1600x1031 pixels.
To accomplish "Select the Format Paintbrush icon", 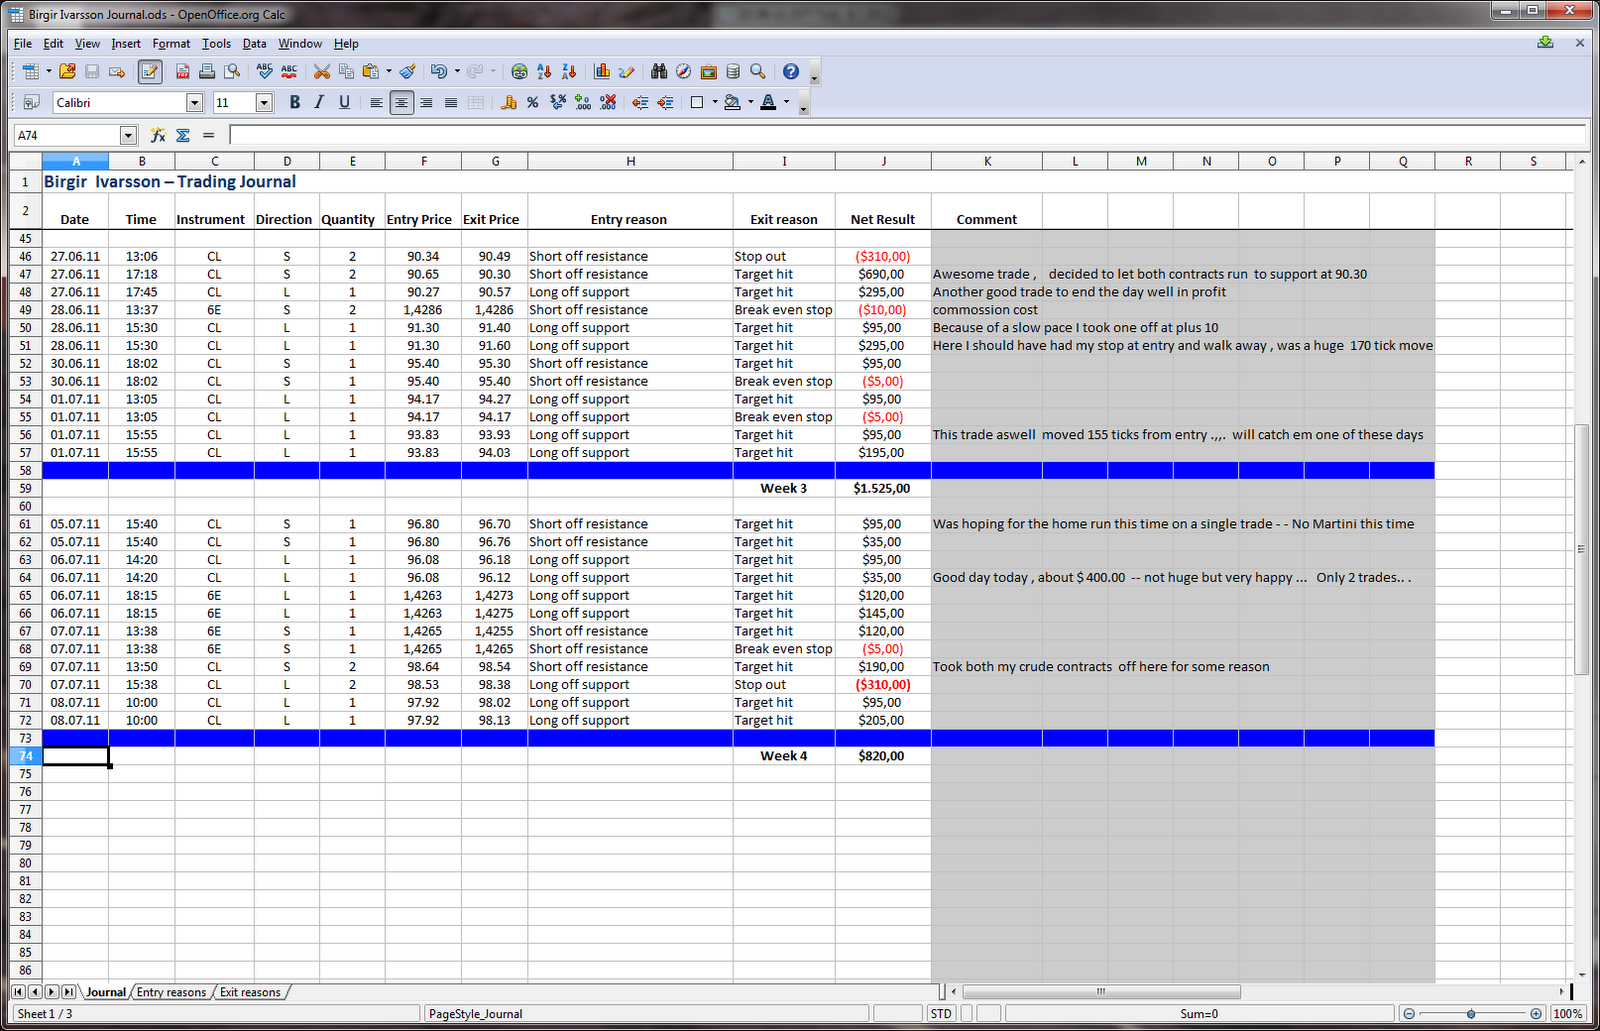I will coord(407,71).
